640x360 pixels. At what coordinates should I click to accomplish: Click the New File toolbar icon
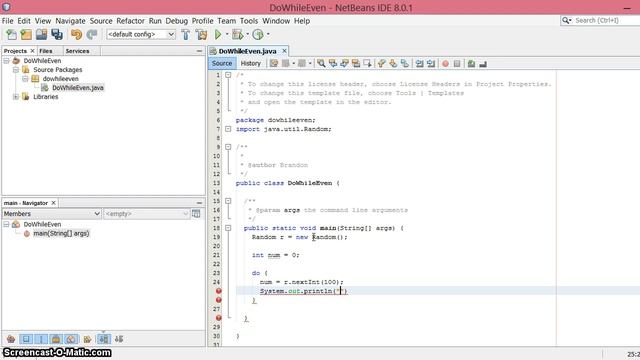(11, 35)
